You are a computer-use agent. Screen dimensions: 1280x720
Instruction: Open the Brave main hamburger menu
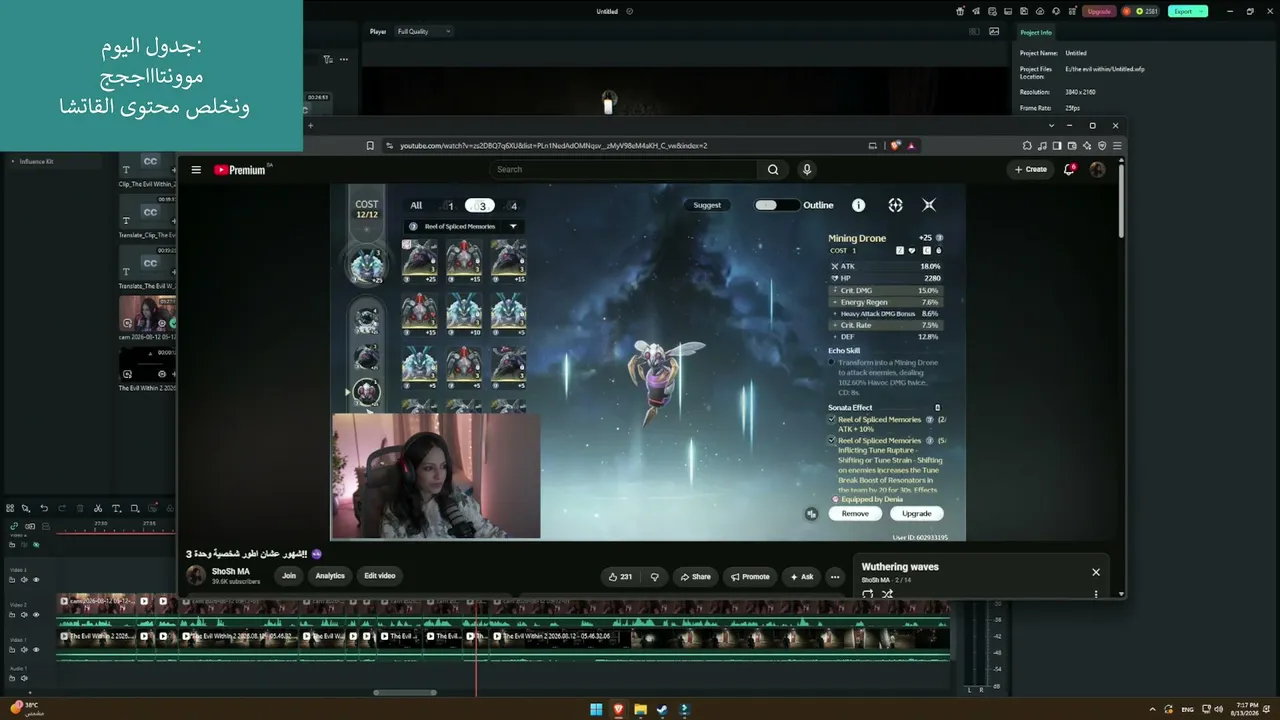(1117, 145)
